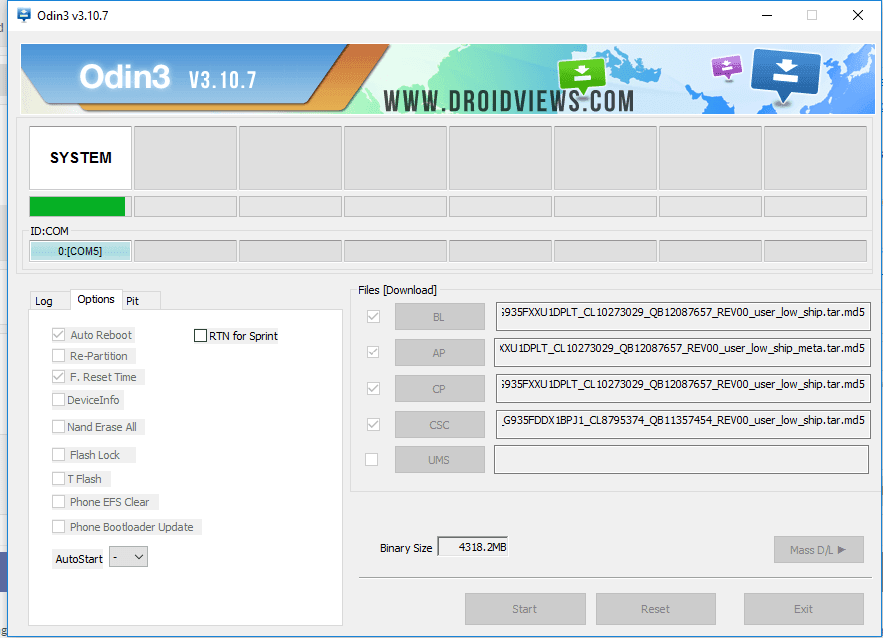Click the CSC file button
The height and width of the screenshot is (638, 883).
[439, 425]
